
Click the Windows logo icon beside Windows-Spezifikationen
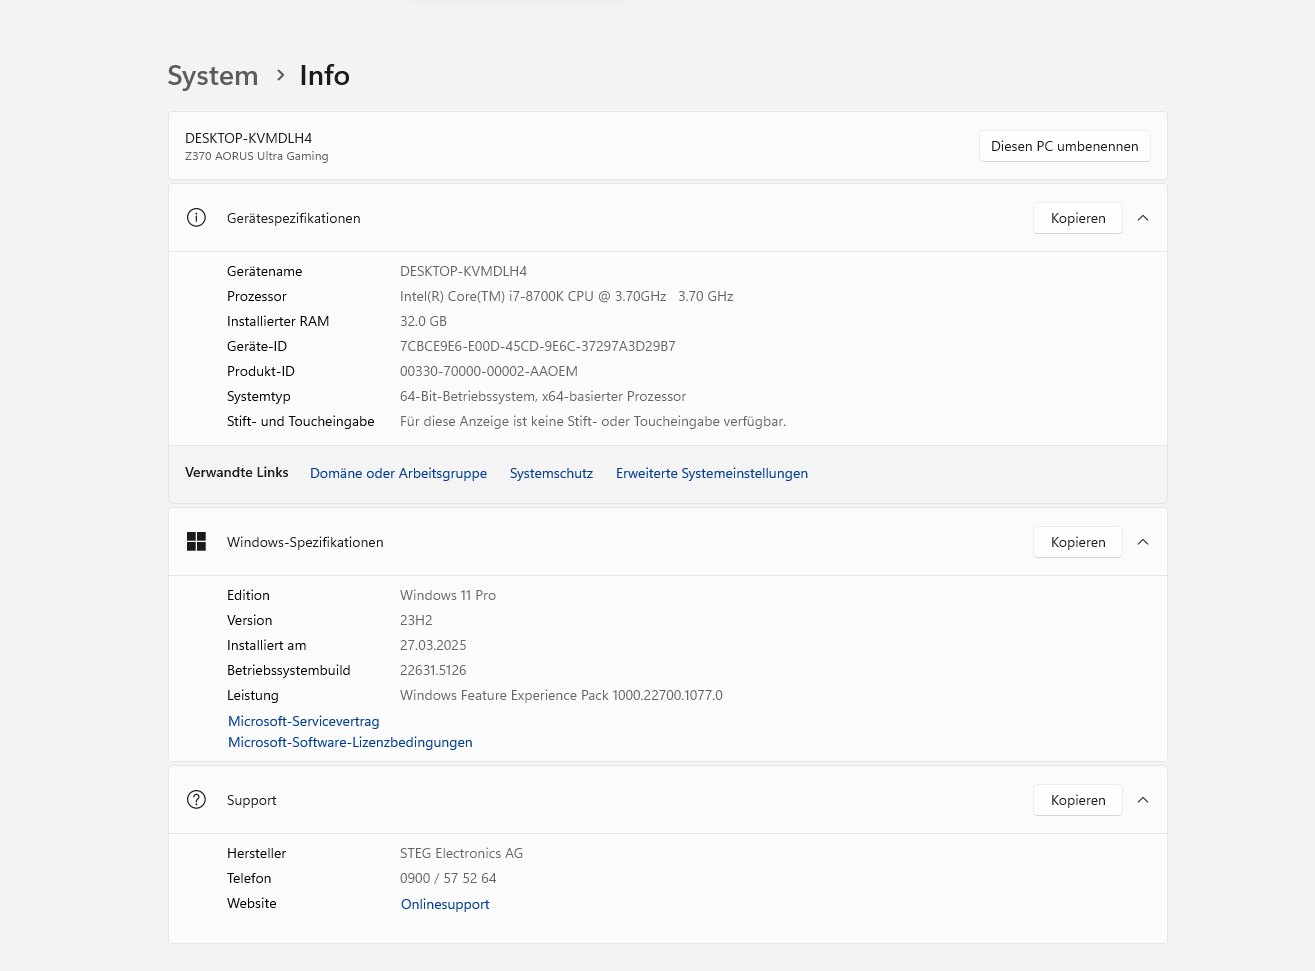coord(196,542)
